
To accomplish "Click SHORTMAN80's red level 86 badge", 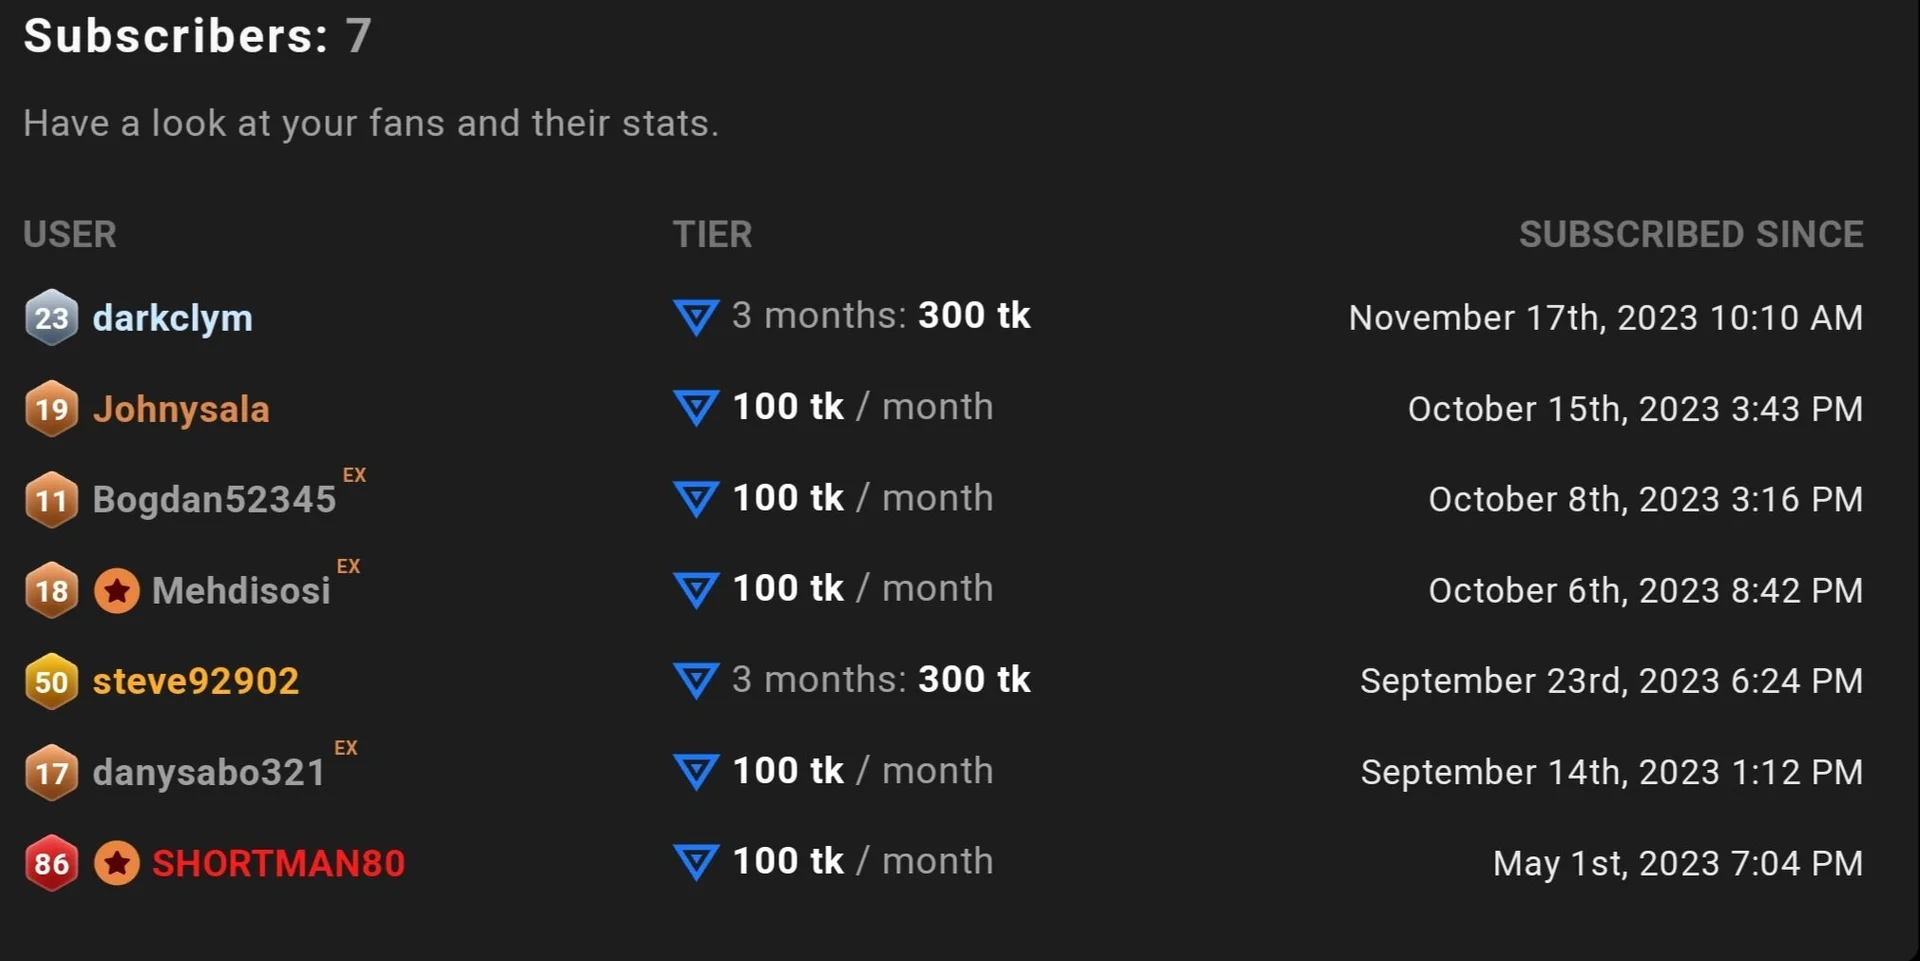I will click(x=51, y=863).
